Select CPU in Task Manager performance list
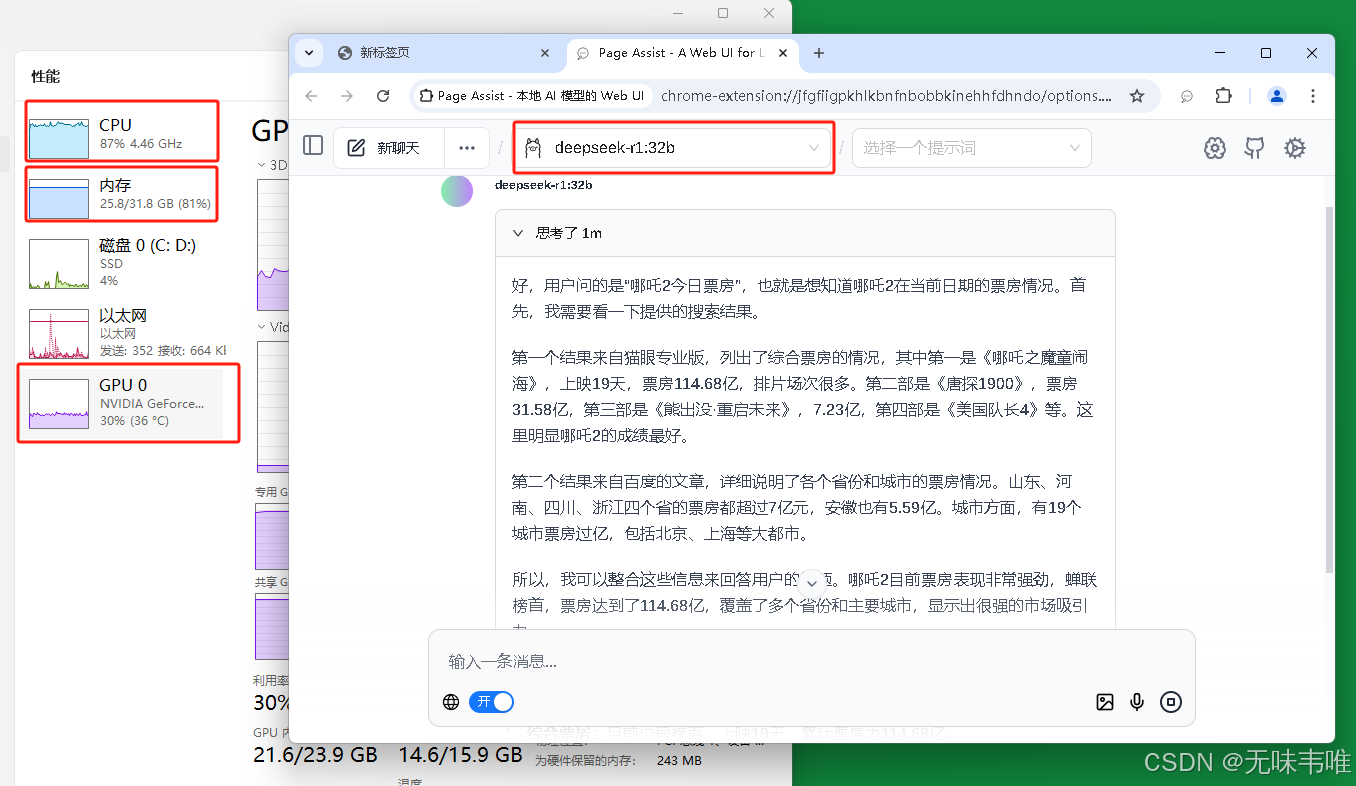 pyautogui.click(x=122, y=132)
